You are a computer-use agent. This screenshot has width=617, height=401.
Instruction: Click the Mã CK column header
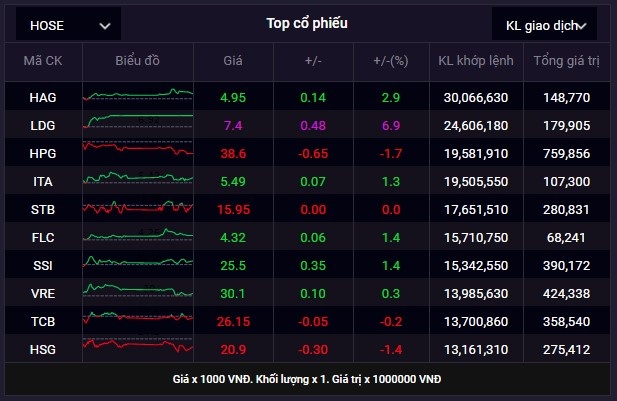tap(42, 61)
